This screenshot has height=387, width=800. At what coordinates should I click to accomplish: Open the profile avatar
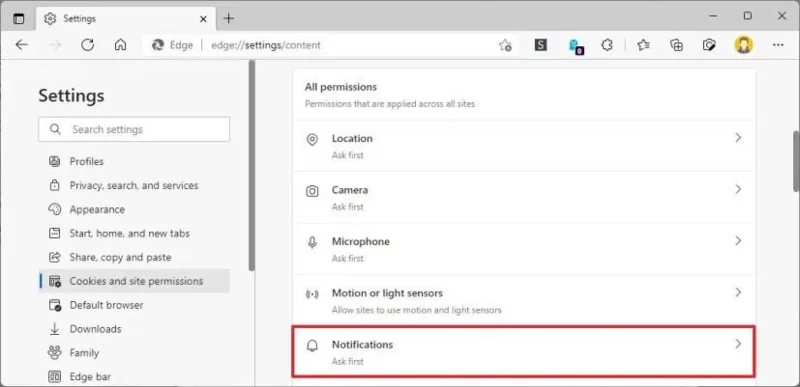tap(744, 45)
